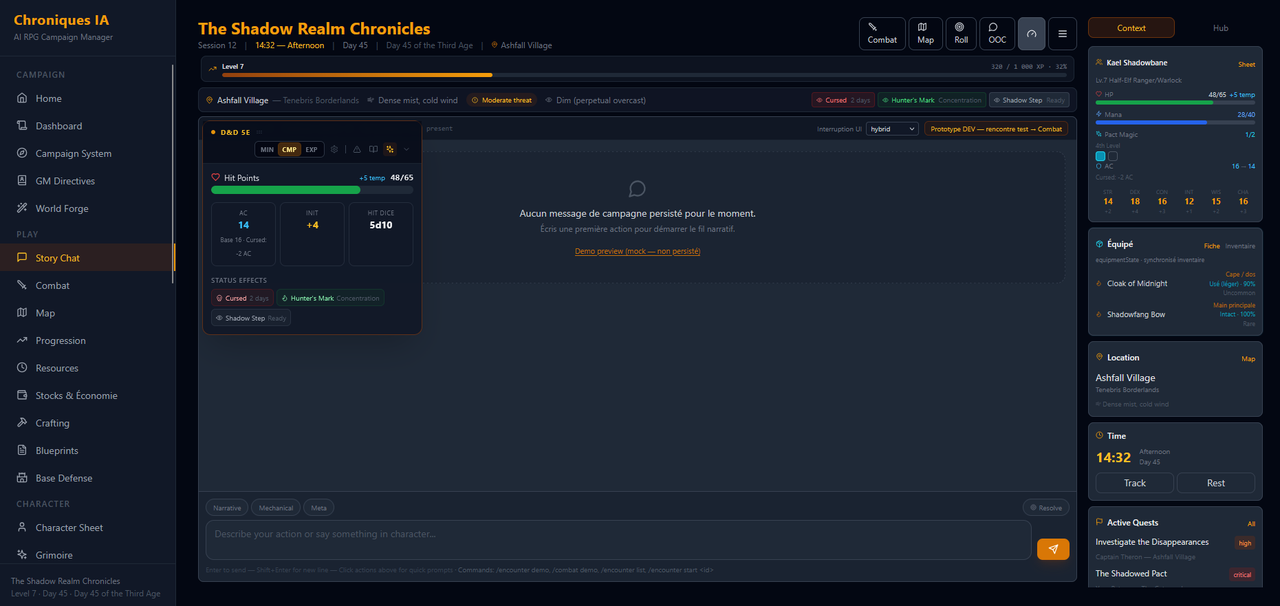Select the Meta quick prompt chip

319,508
